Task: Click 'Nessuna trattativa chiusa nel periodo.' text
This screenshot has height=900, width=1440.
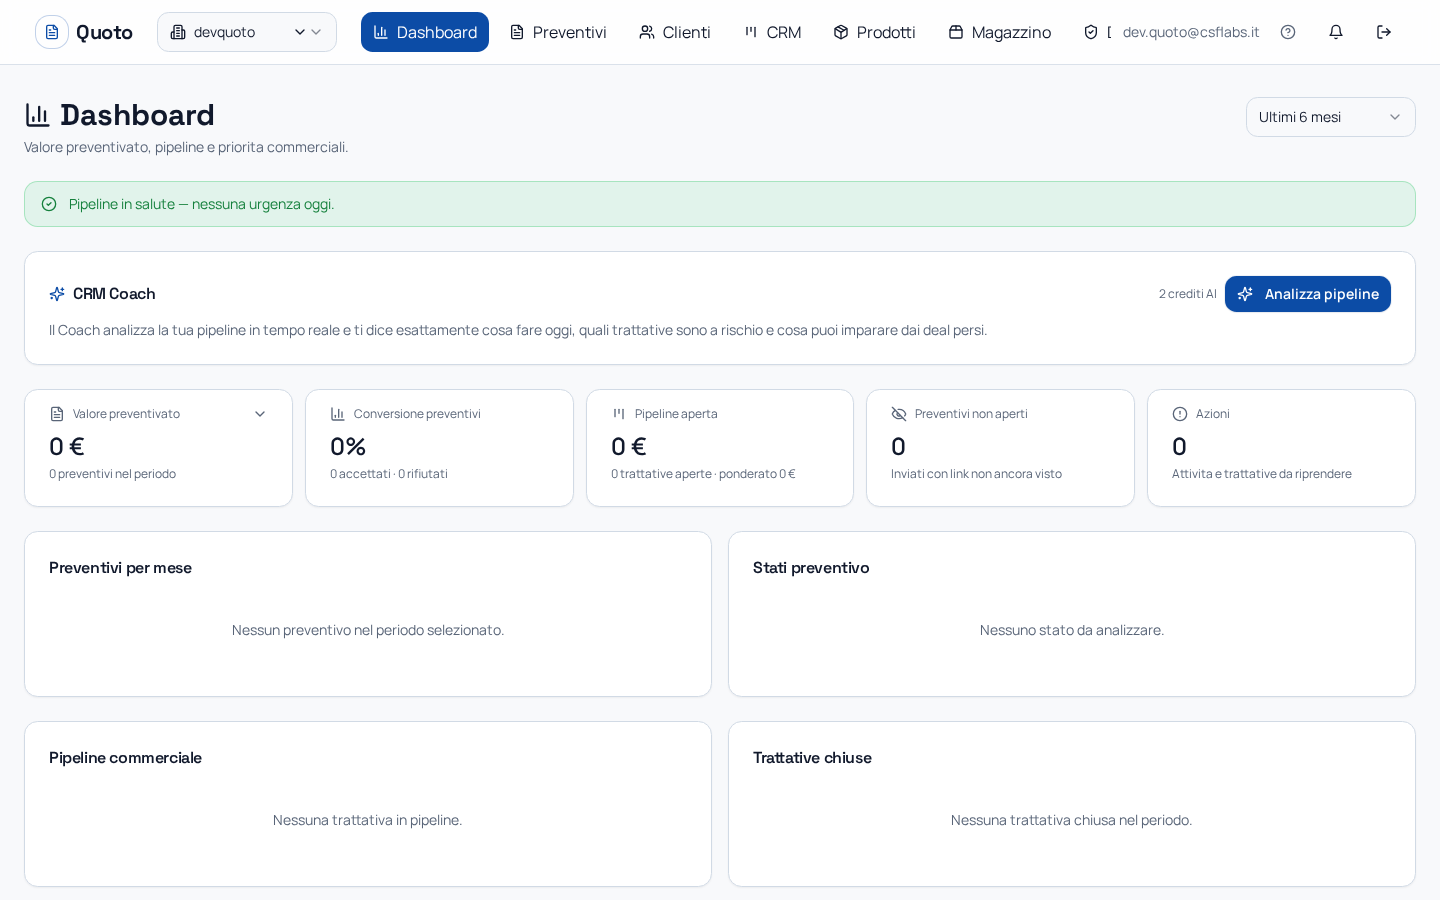Action: coord(1072,820)
